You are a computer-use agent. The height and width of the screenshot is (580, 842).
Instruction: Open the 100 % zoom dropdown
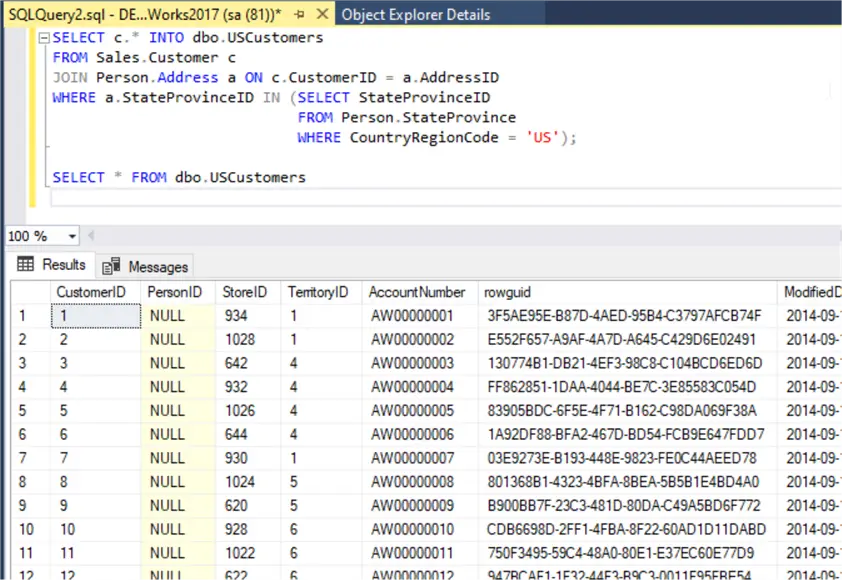[x=72, y=236]
